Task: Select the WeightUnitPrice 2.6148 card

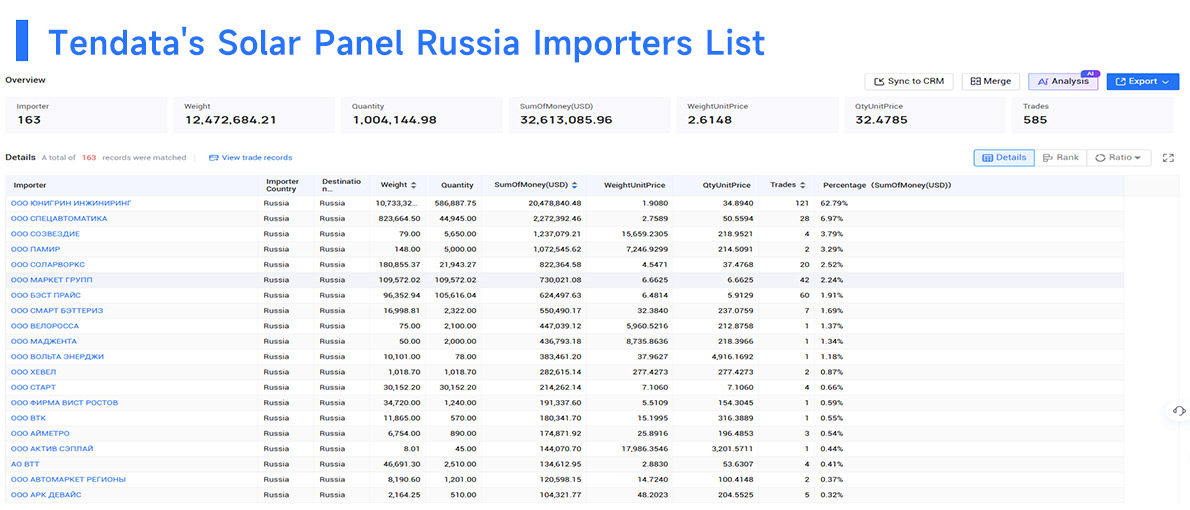Action: 757,115
